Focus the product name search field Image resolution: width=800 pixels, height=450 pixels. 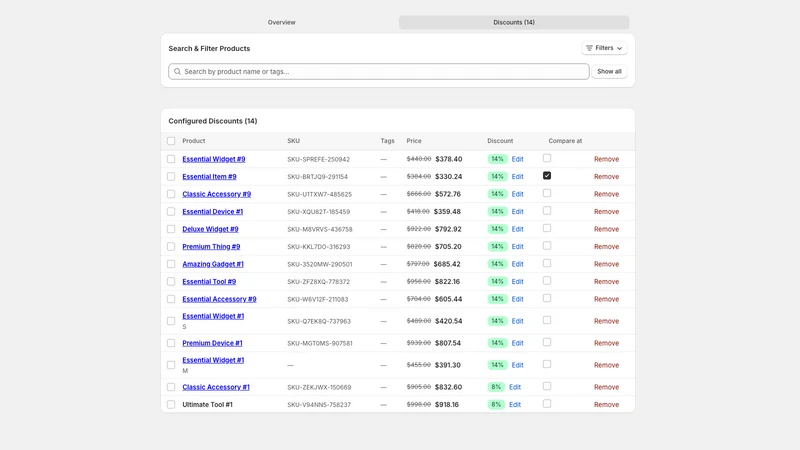[379, 71]
